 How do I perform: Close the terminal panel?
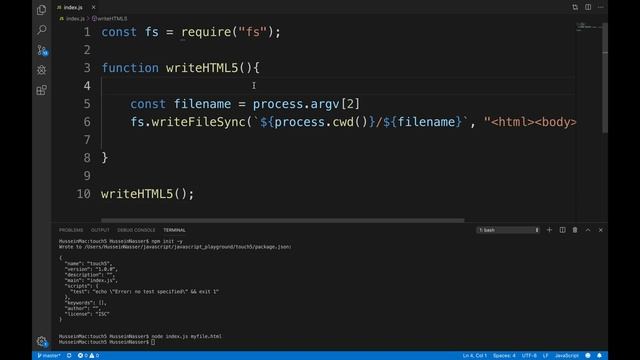point(600,230)
